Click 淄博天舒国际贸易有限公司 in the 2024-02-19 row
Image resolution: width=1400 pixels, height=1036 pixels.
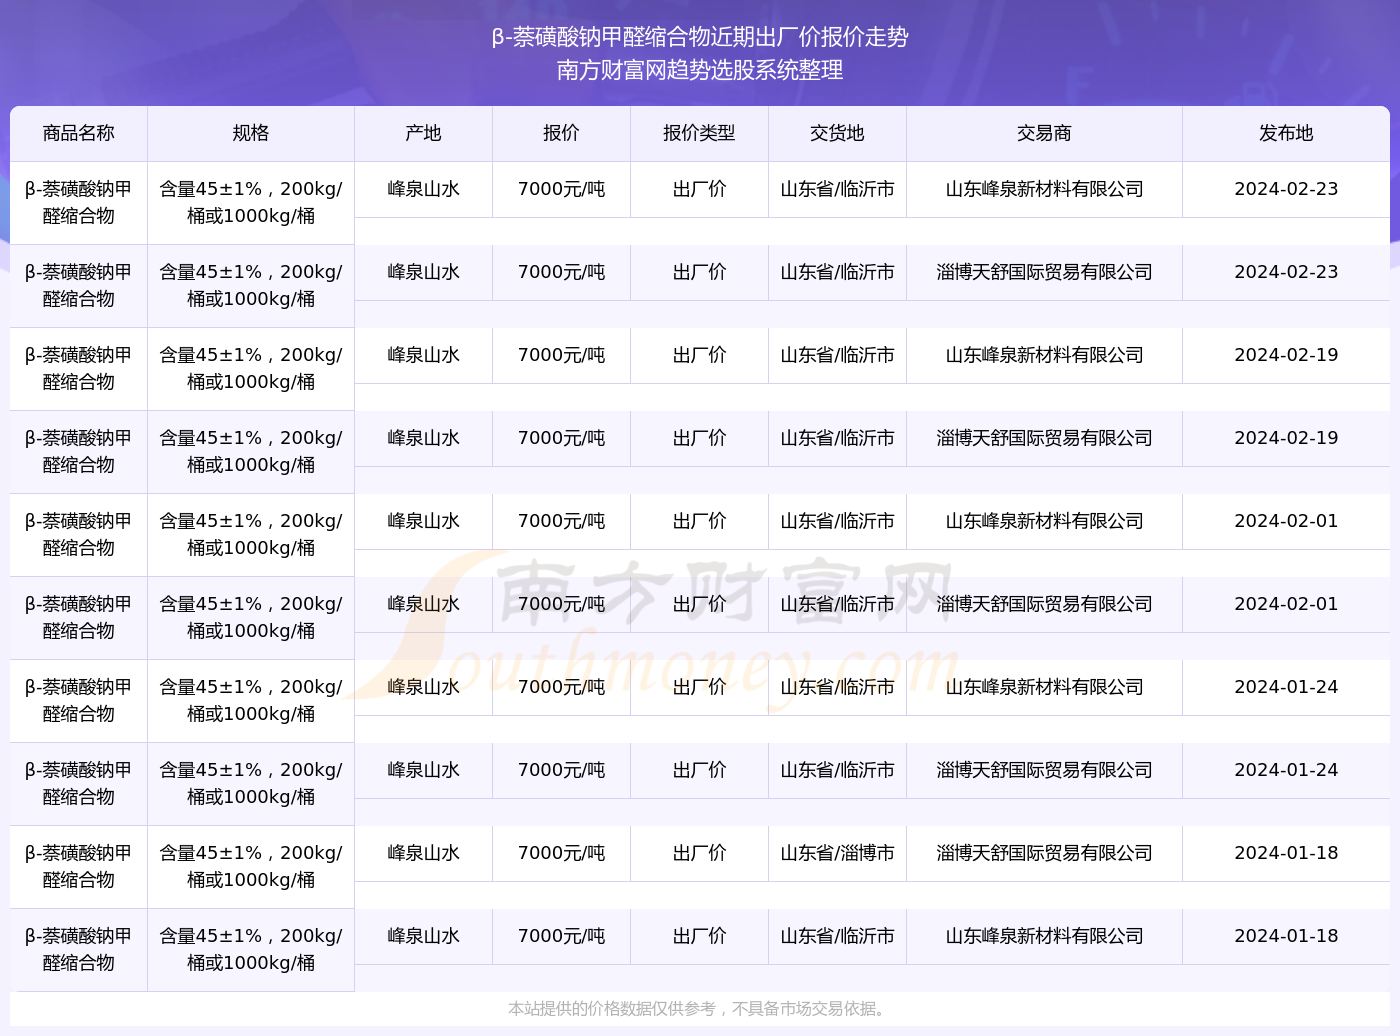1044,438
